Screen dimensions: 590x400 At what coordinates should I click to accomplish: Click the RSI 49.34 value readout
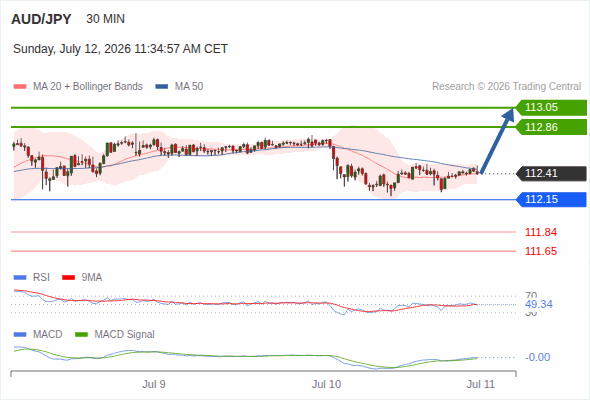(539, 304)
